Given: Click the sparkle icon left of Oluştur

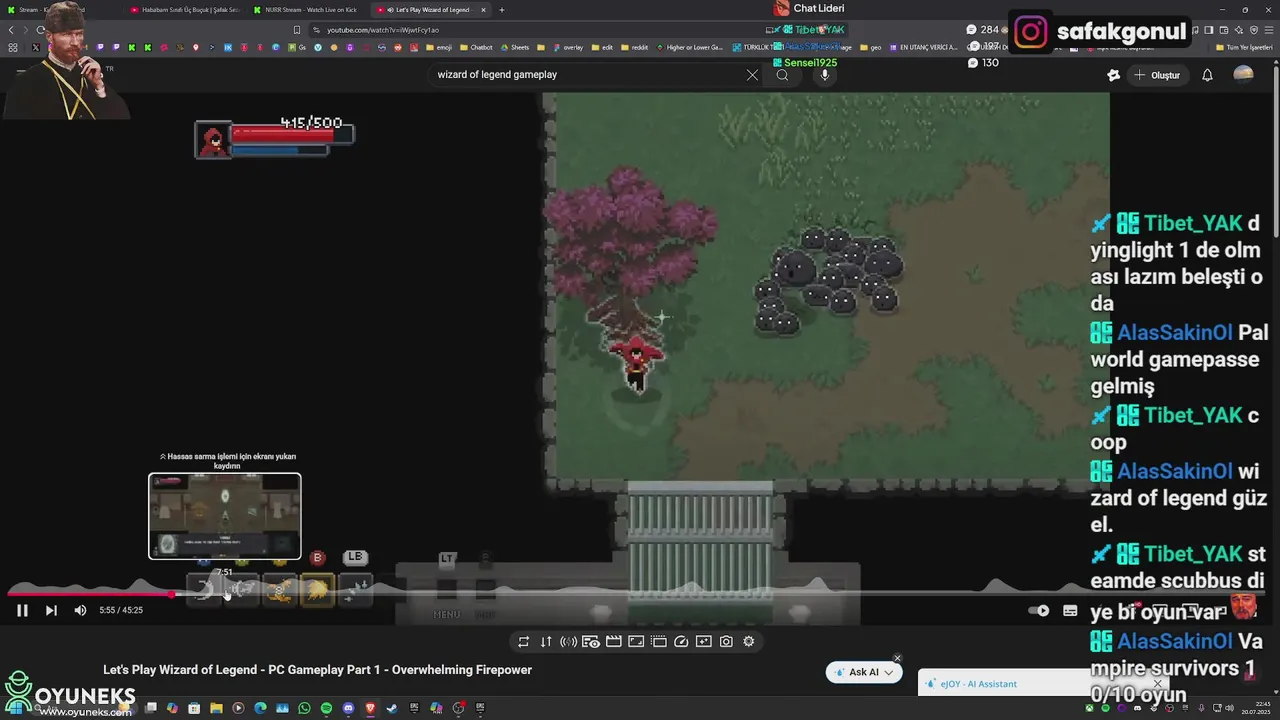Looking at the screenshot, I should tap(1113, 75).
